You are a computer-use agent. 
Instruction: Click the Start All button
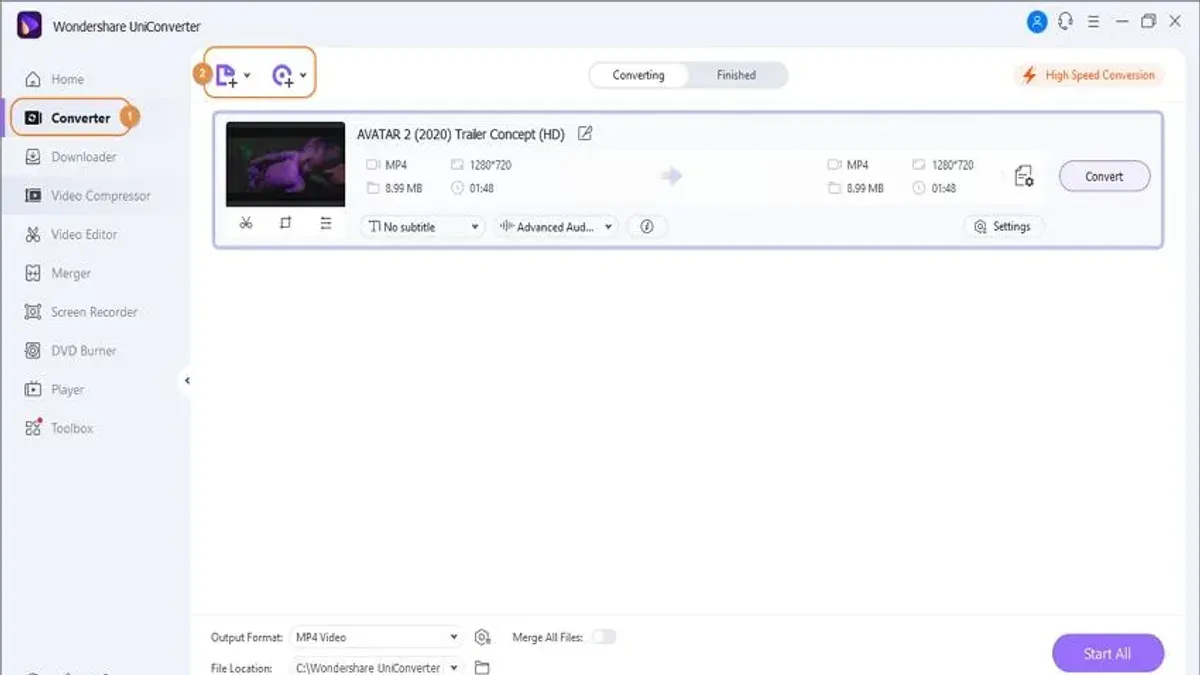1108,653
